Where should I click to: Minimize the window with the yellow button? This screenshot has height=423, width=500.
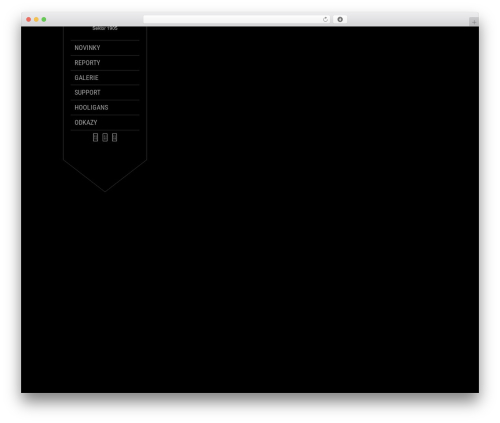36,19
